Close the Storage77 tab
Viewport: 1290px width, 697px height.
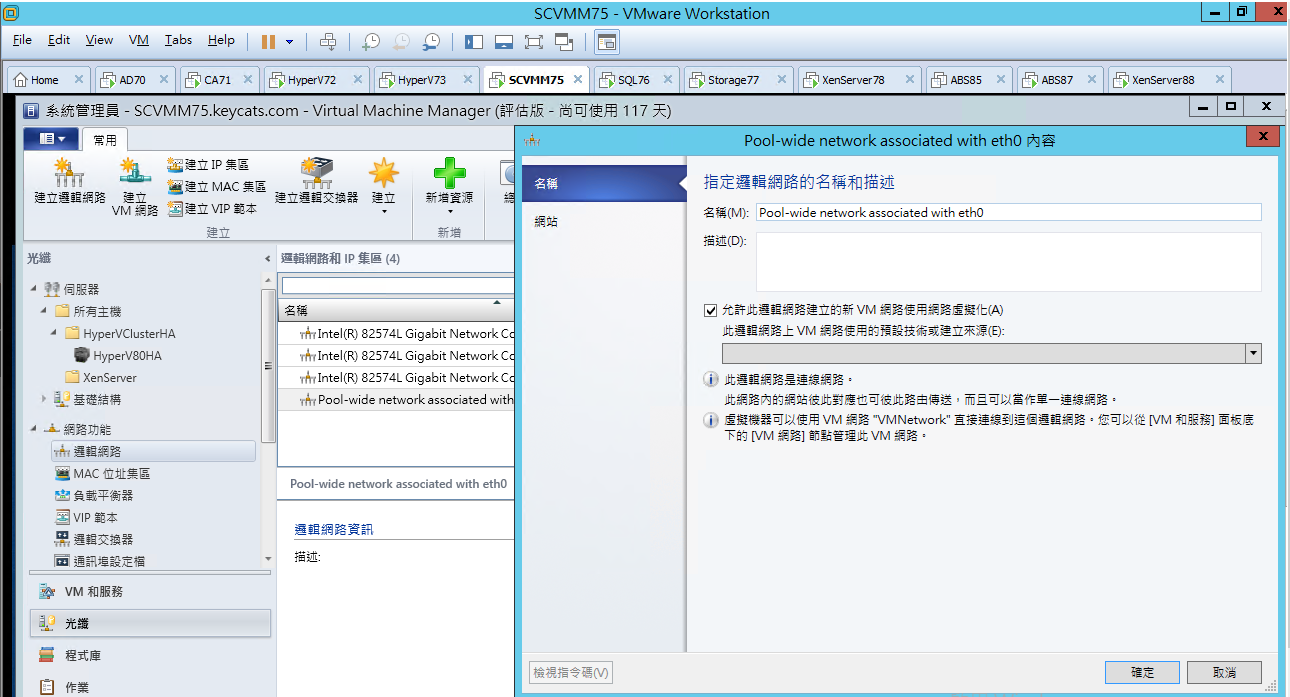[782, 80]
